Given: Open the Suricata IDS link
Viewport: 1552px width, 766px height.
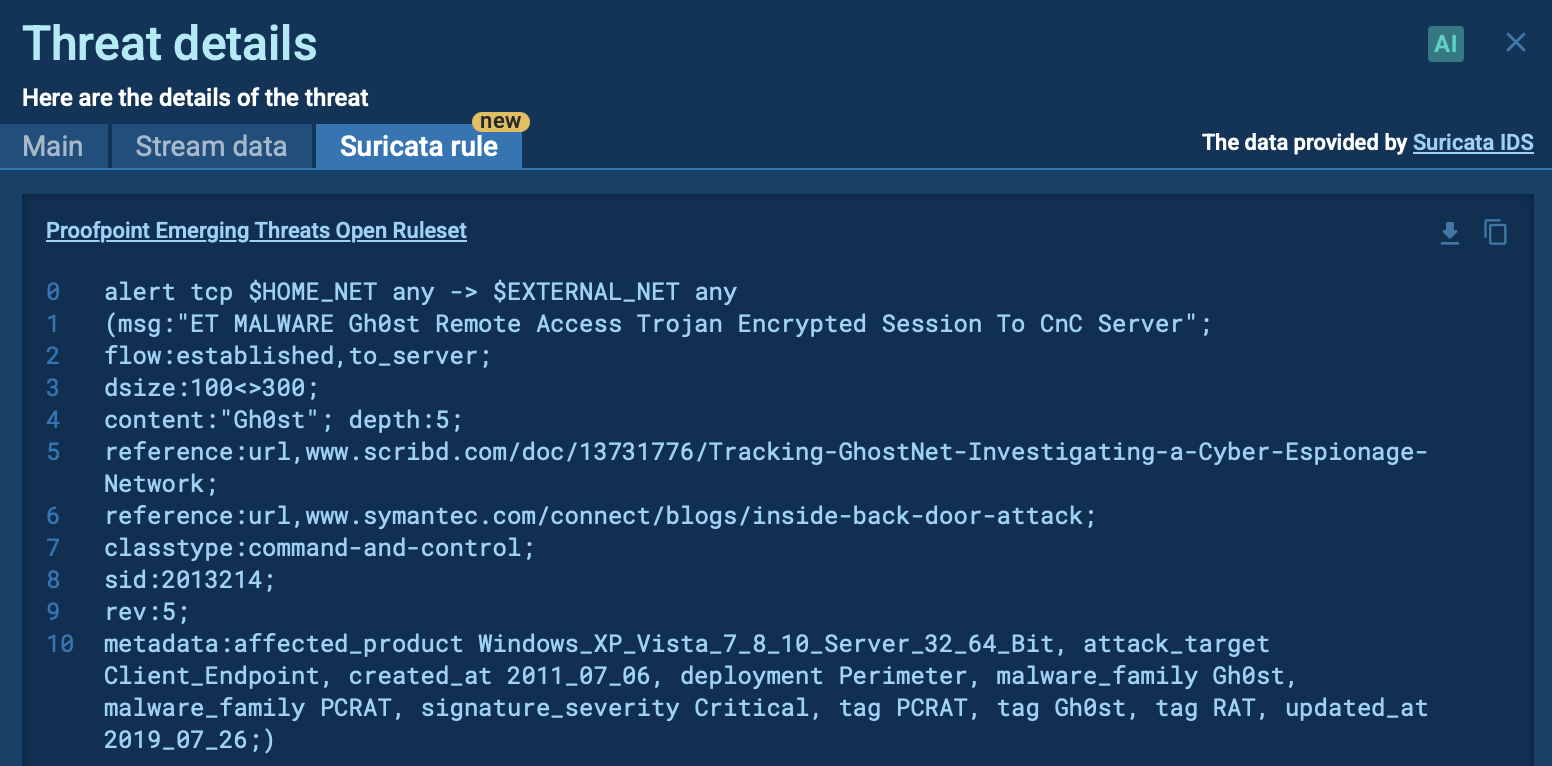Looking at the screenshot, I should pyautogui.click(x=1472, y=143).
